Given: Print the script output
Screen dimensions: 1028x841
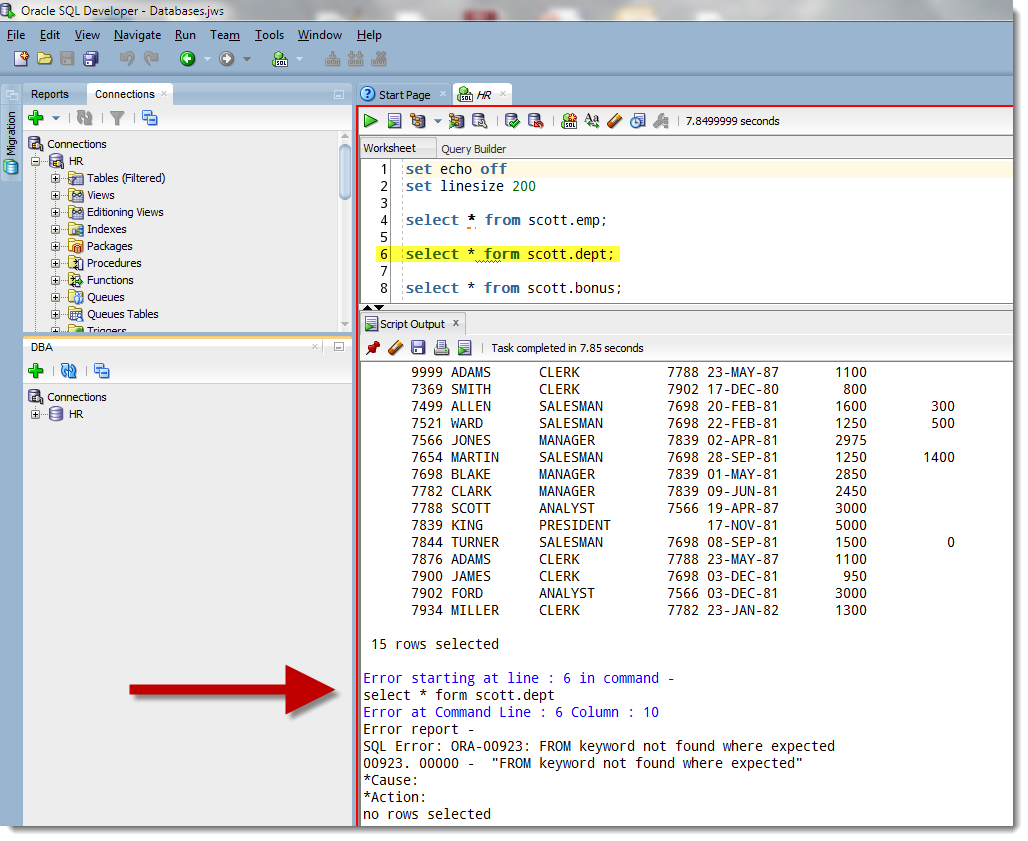Looking at the screenshot, I should [441, 348].
